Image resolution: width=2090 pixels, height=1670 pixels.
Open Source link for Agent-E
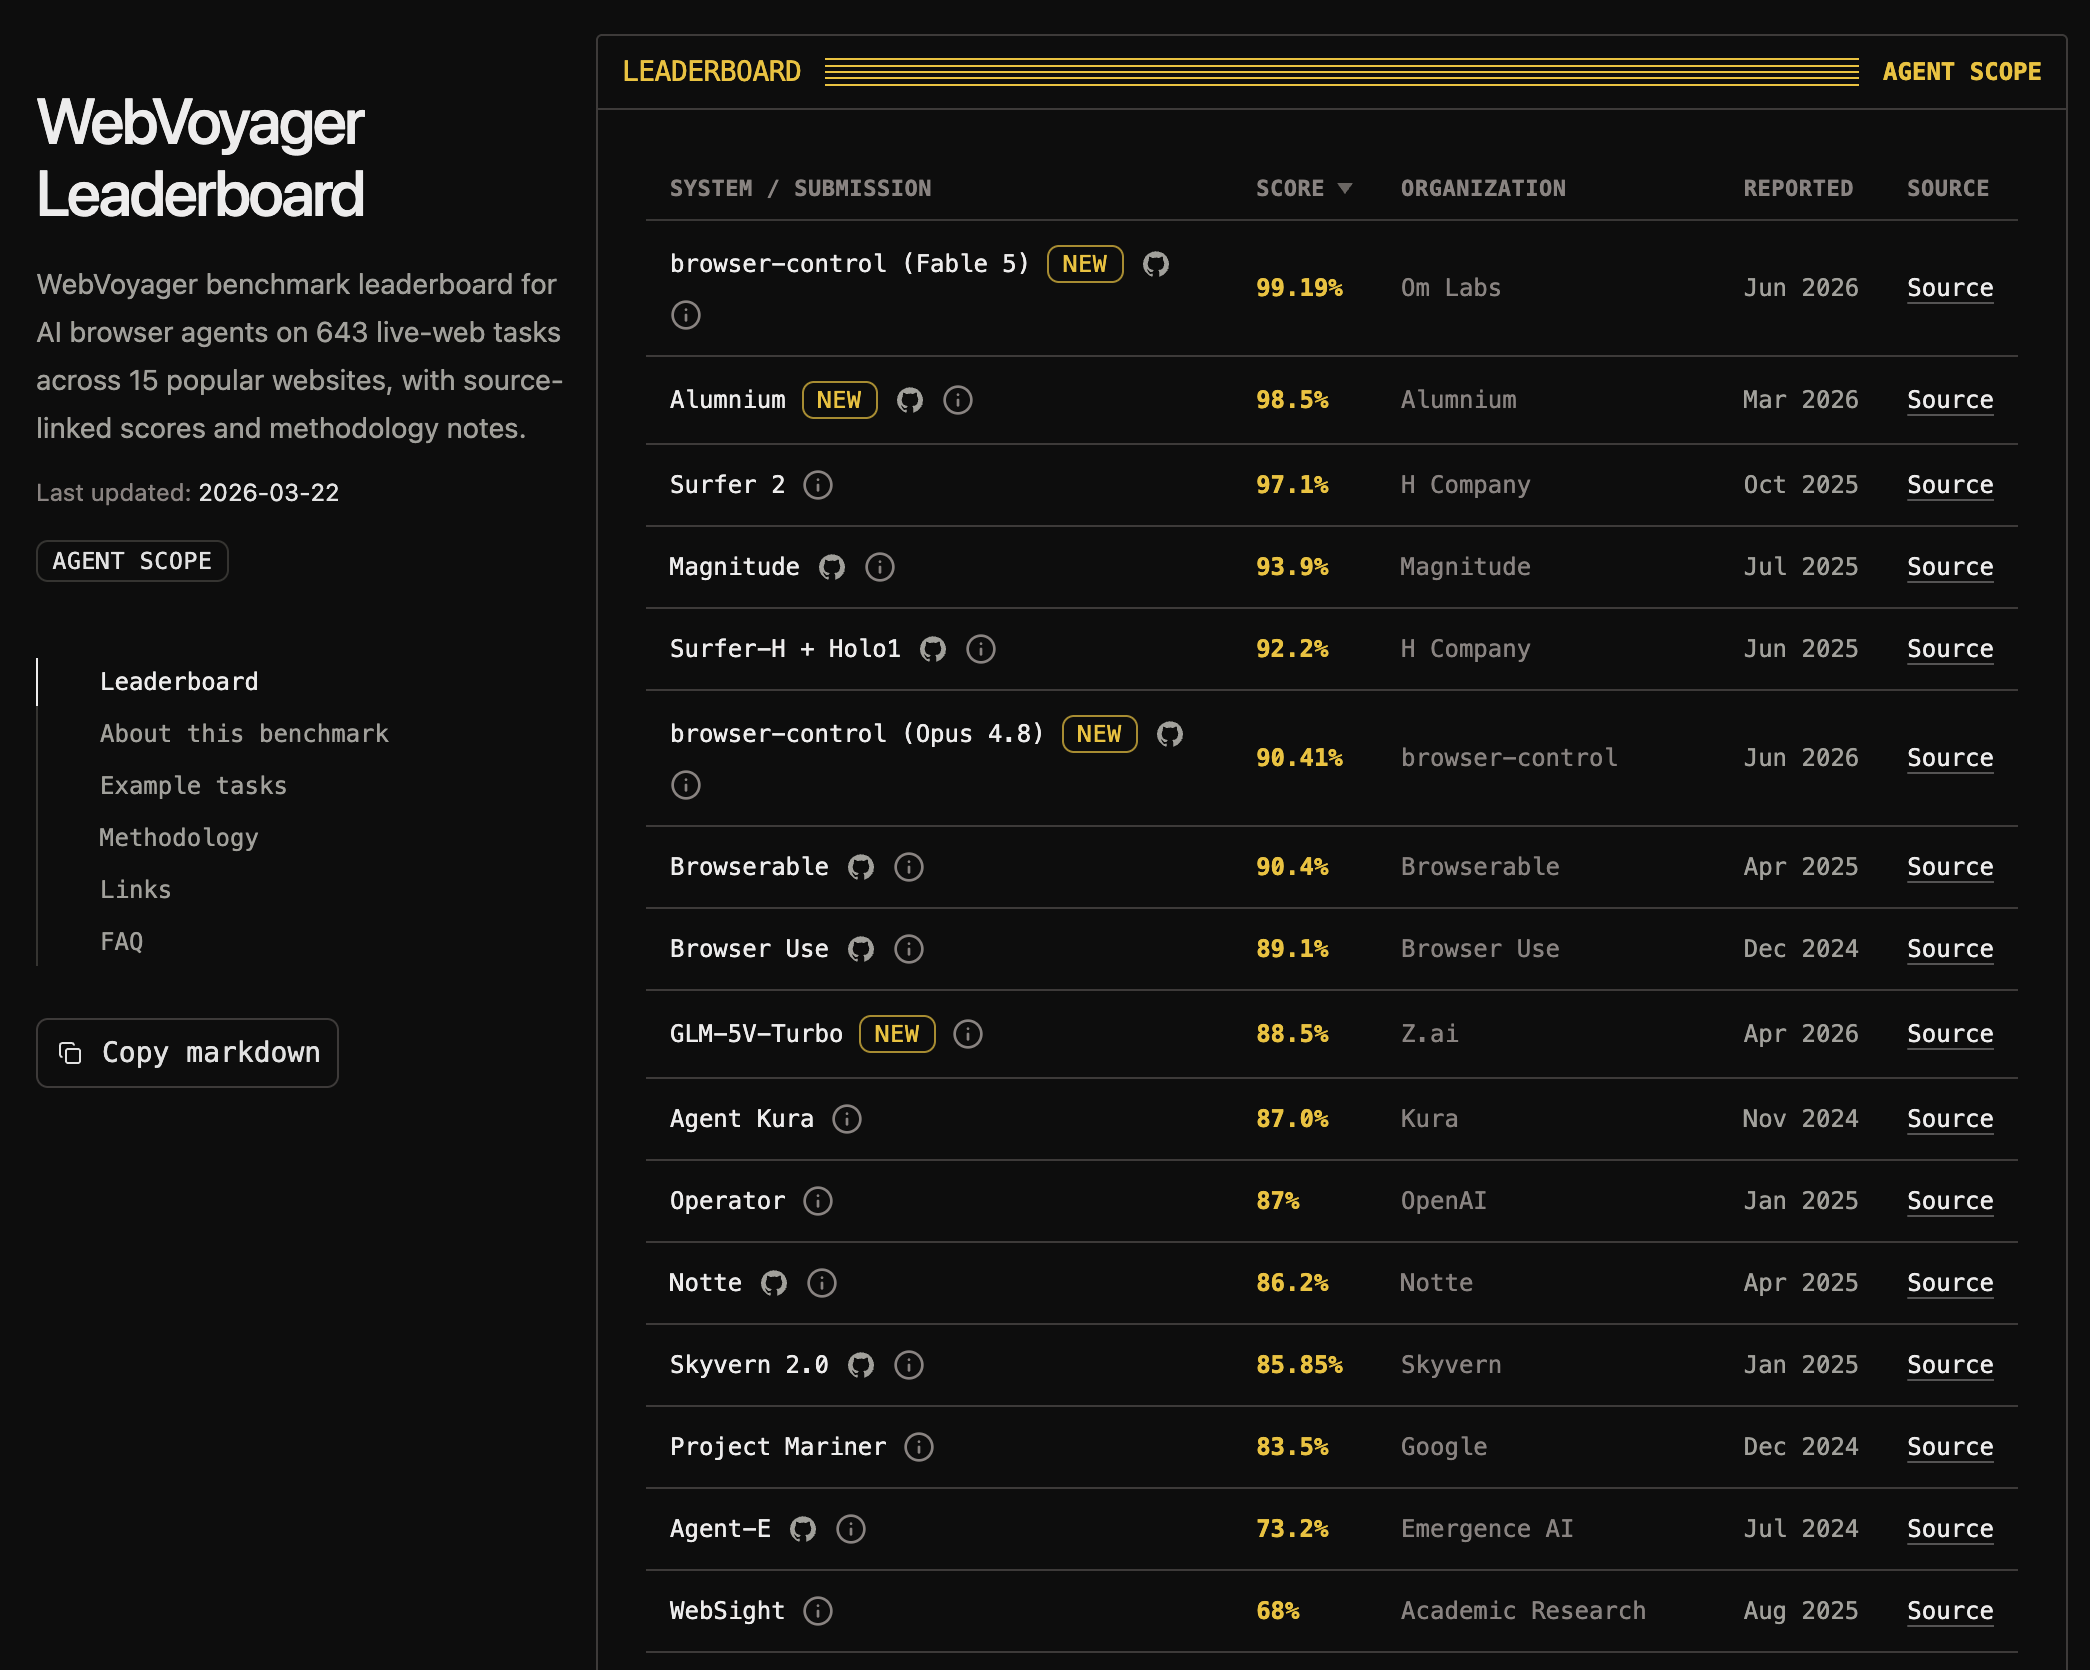tap(1950, 1529)
